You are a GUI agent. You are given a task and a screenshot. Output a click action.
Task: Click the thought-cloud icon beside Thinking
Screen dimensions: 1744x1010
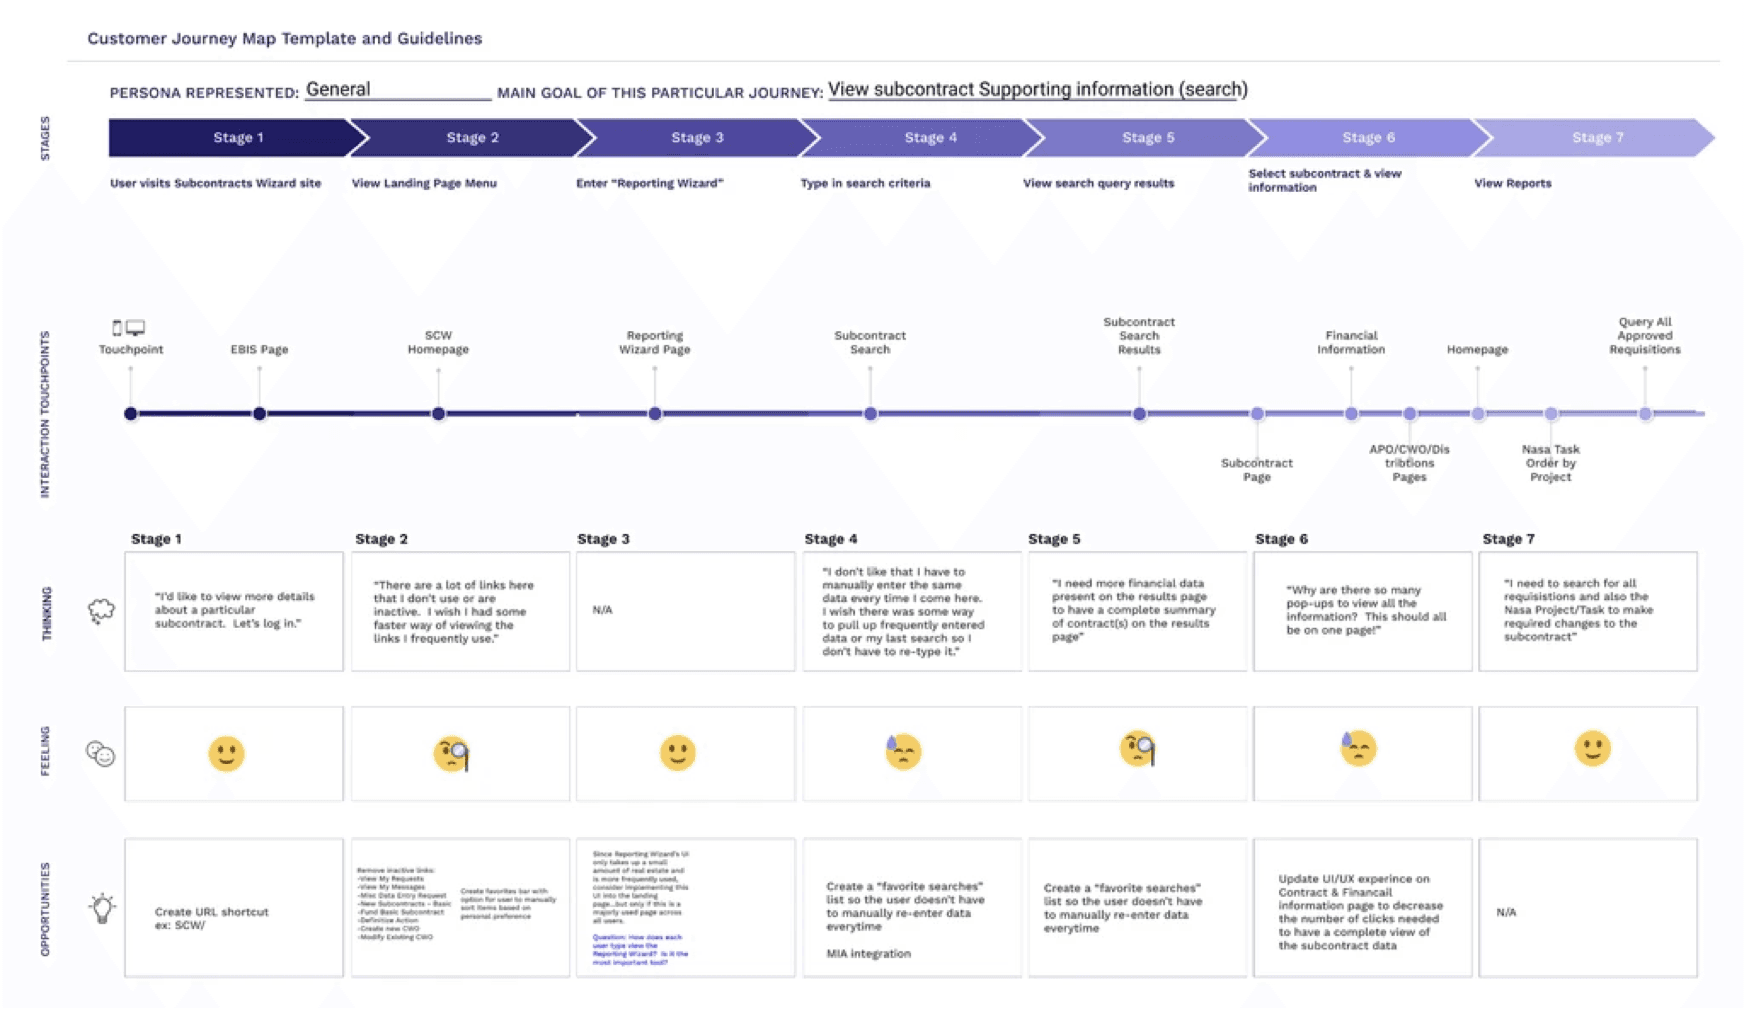101,611
